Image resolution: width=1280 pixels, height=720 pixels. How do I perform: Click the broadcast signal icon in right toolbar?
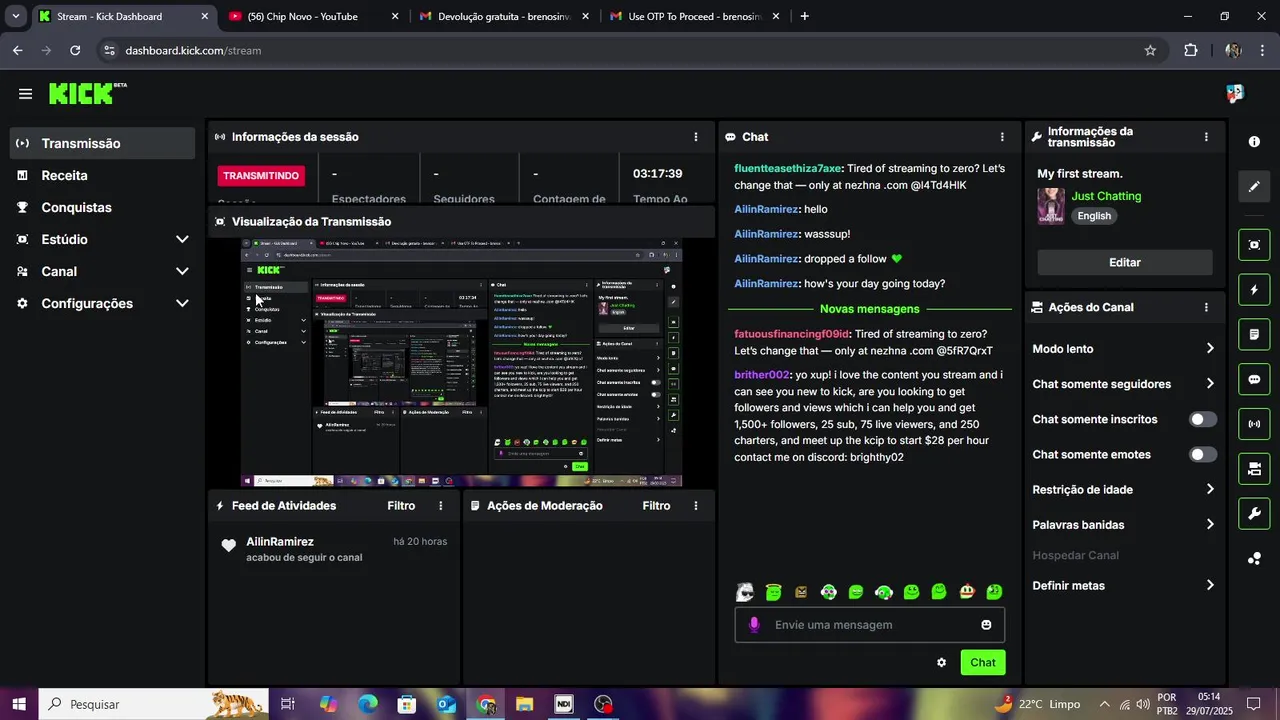1254,424
